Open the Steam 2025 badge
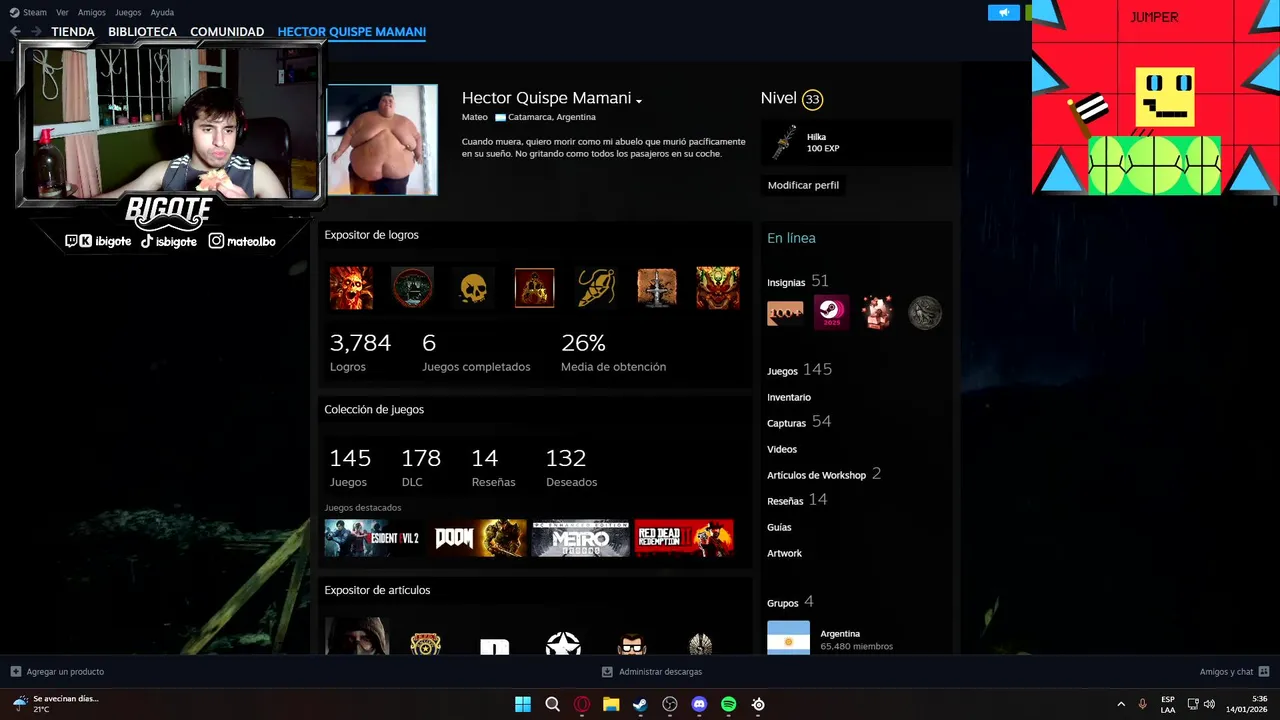This screenshot has height=720, width=1280. point(831,313)
